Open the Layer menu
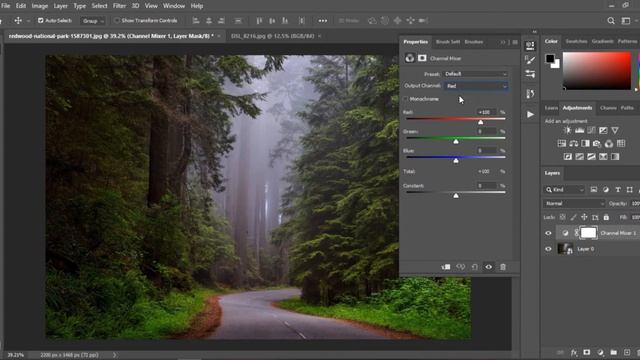 click(60, 6)
